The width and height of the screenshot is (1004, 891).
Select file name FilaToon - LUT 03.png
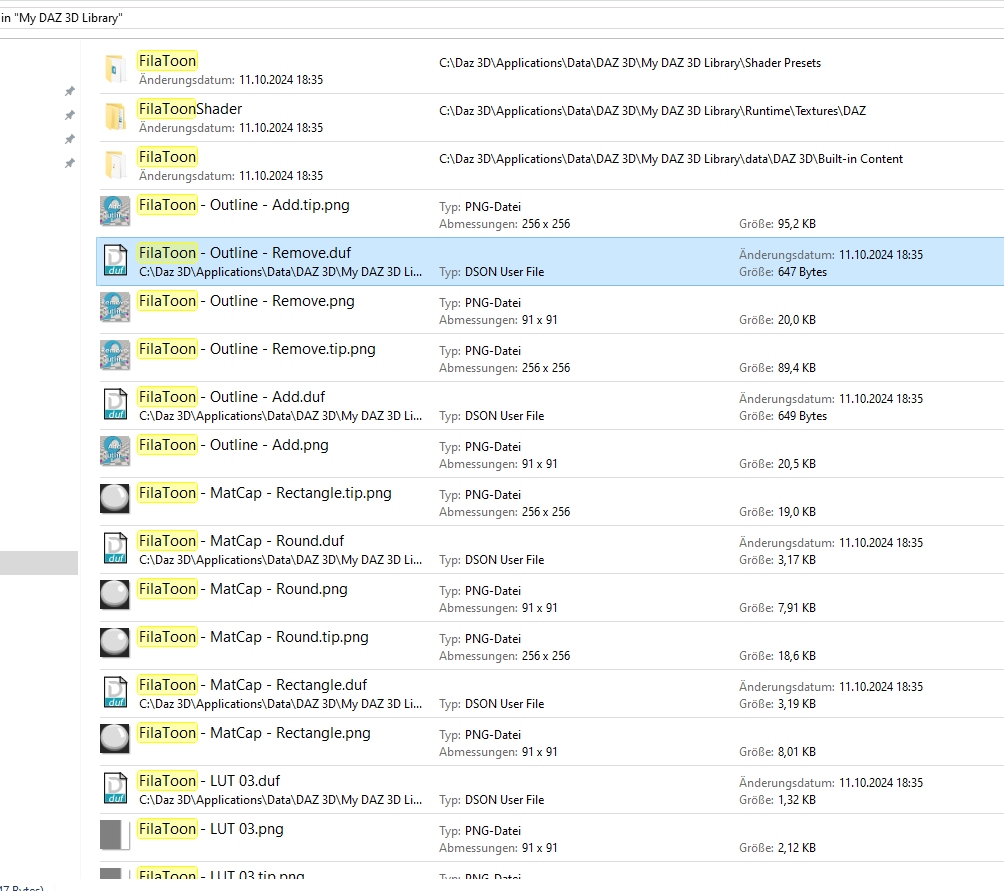(x=211, y=829)
